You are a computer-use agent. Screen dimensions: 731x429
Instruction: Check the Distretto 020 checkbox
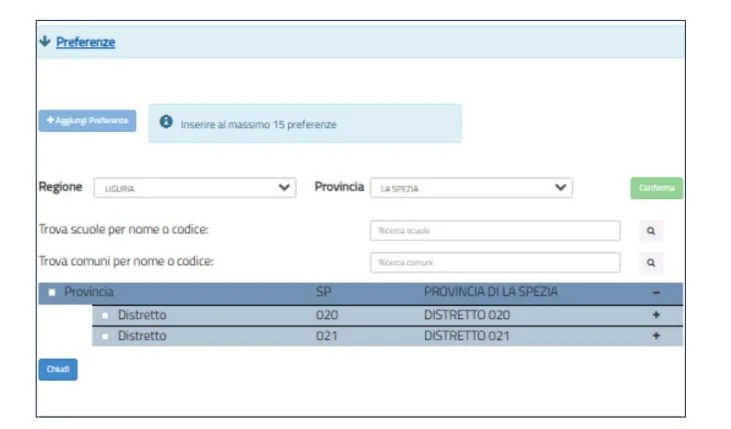pos(105,315)
